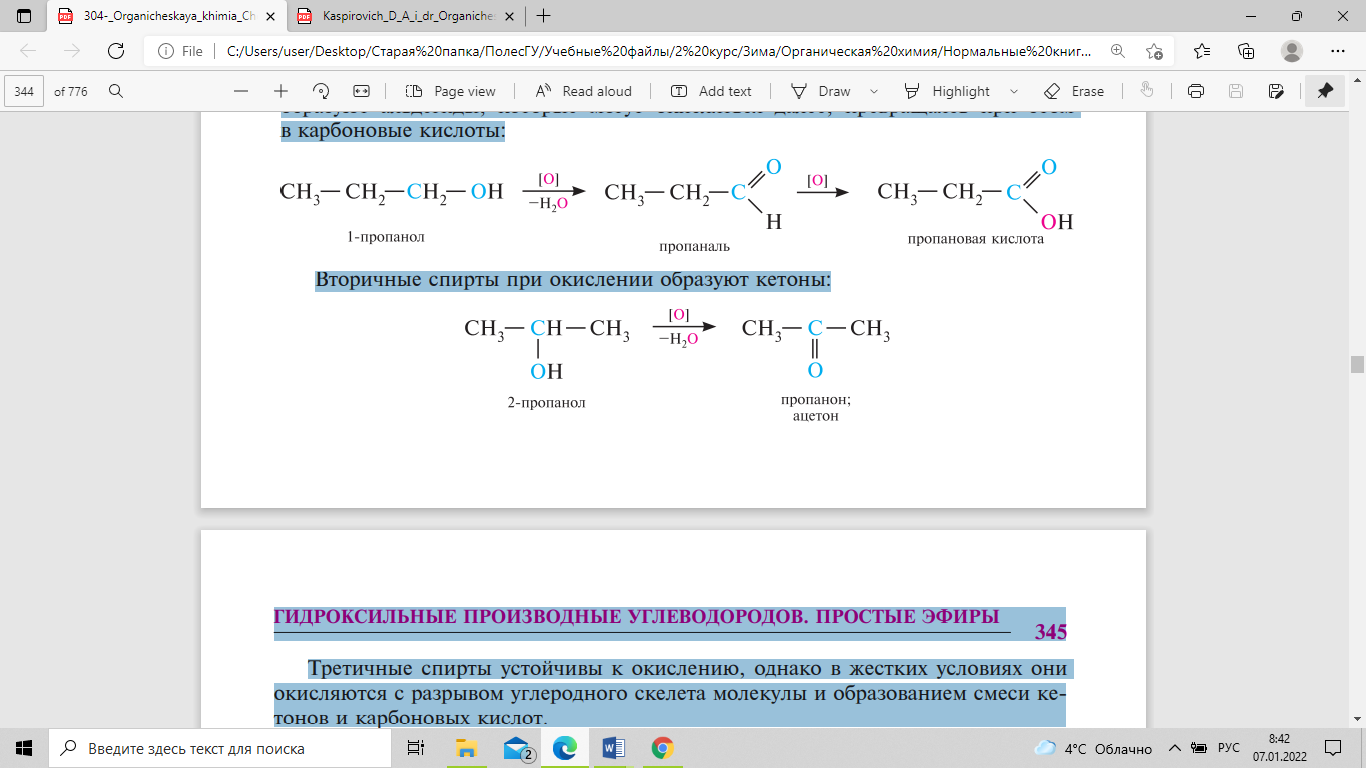Start Read aloud
1366x768 pixels.
[584, 91]
